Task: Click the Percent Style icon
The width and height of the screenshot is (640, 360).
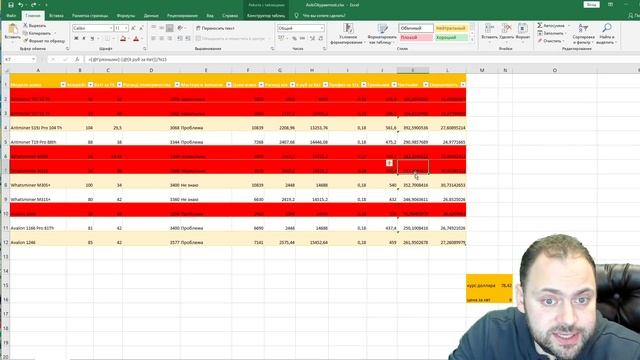Action: pyautogui.click(x=294, y=38)
